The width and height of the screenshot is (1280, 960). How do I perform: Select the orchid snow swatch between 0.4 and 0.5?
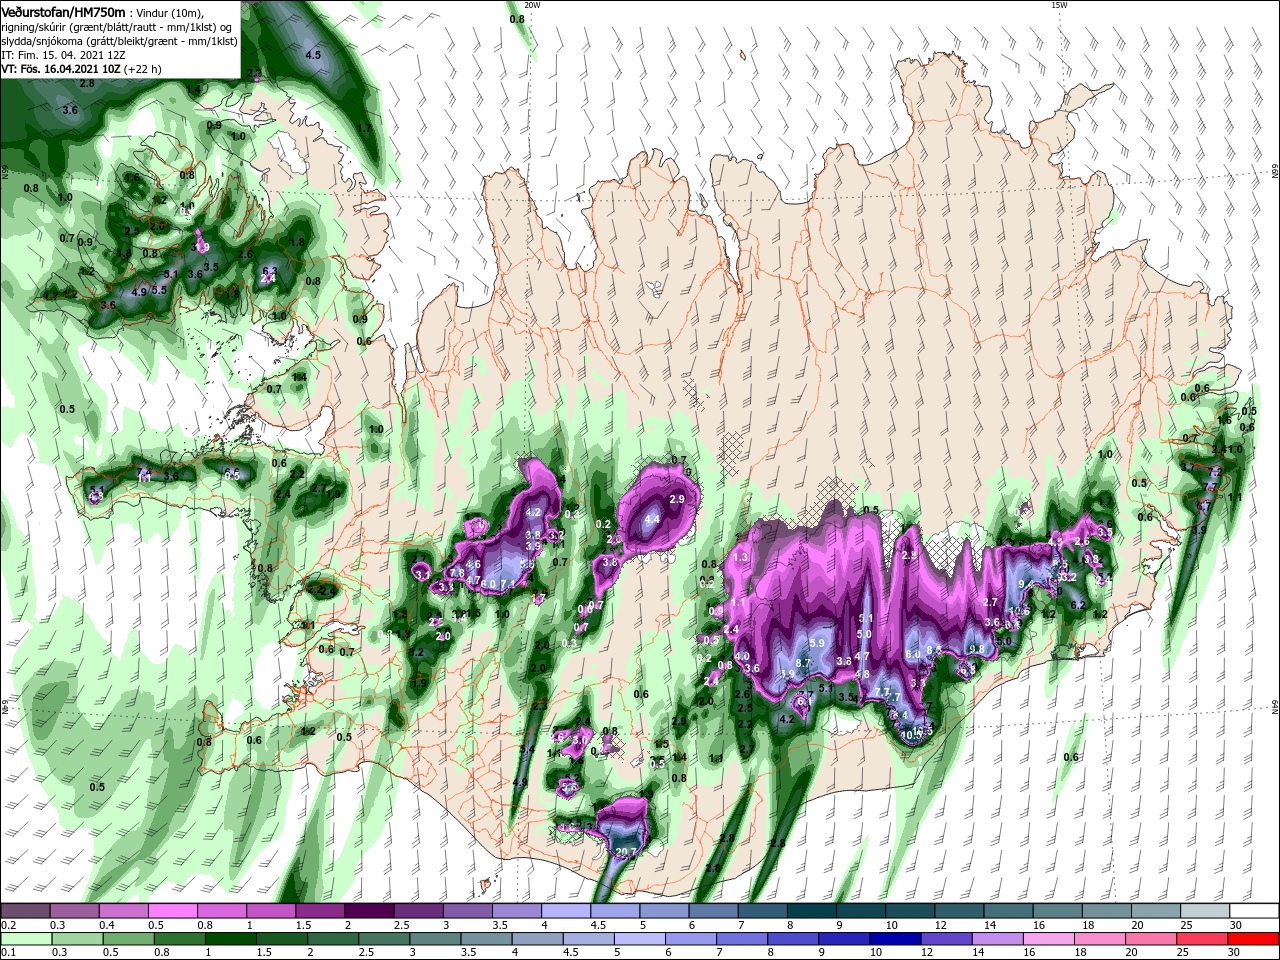124,910
